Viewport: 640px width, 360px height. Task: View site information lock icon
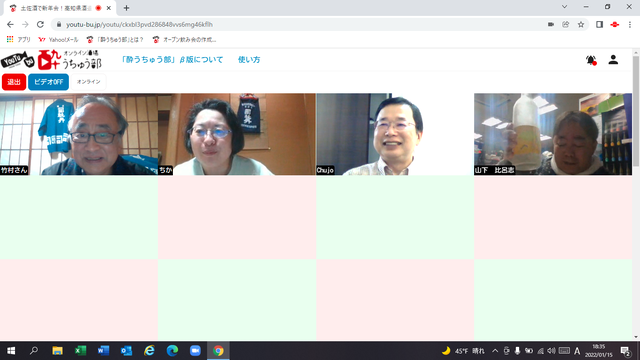59,24
